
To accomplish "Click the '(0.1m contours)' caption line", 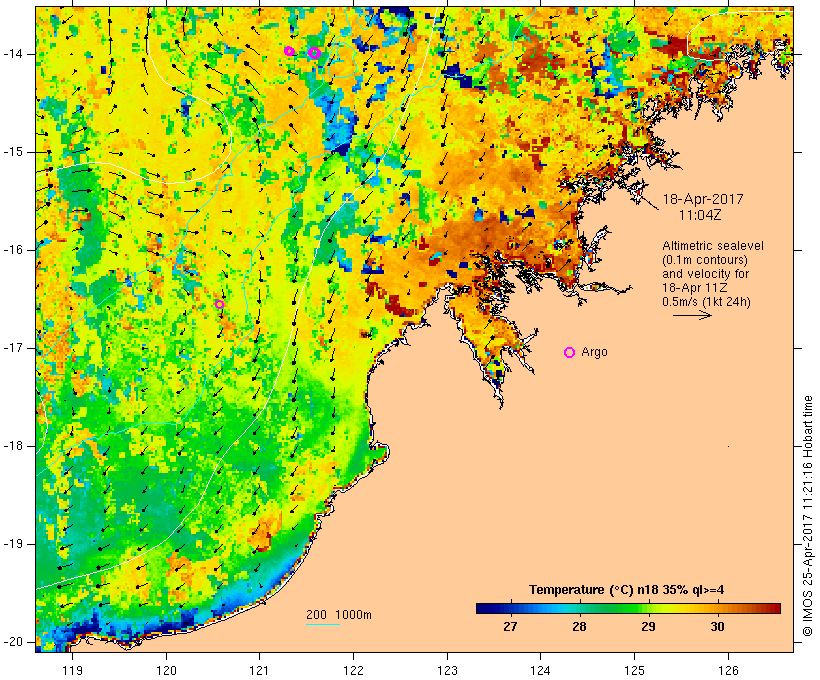I will tap(704, 260).
